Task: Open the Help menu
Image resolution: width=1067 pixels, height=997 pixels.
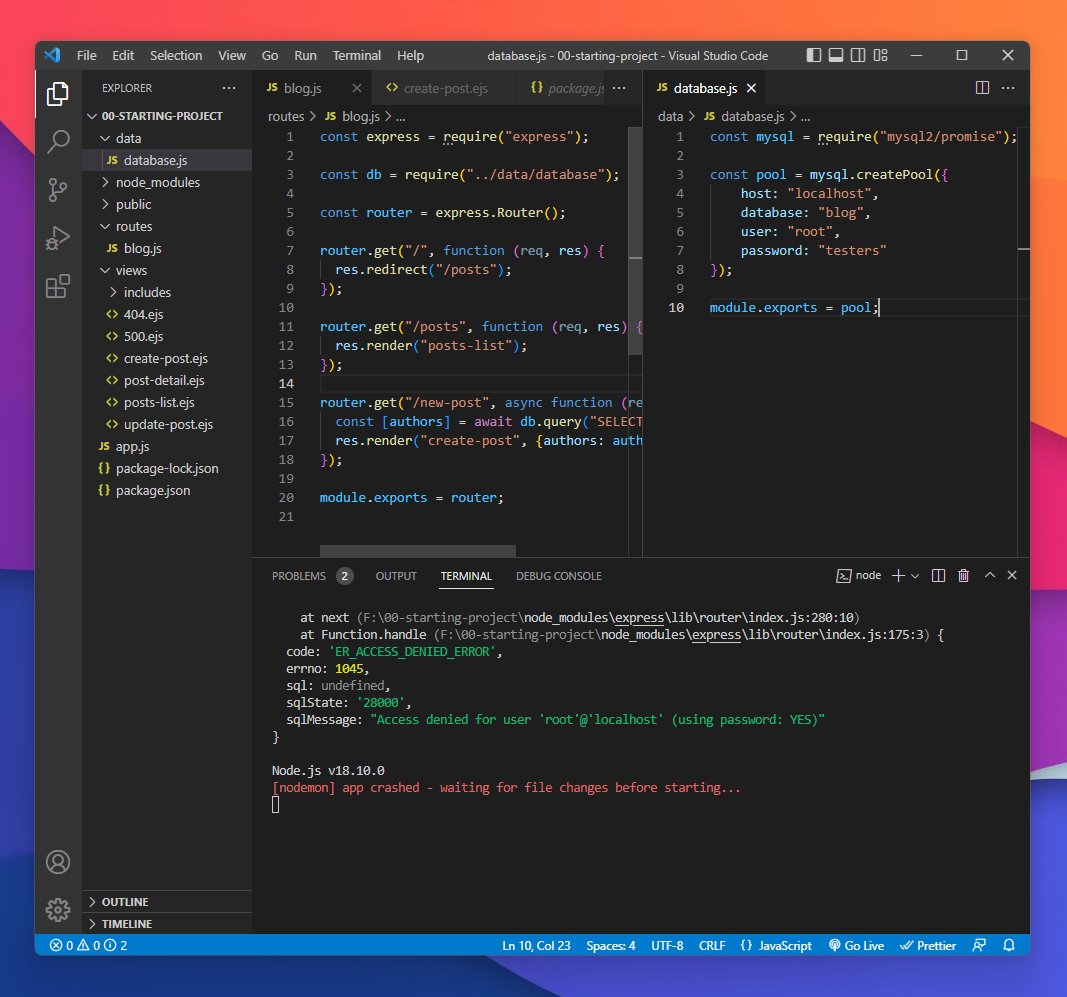Action: coord(410,55)
